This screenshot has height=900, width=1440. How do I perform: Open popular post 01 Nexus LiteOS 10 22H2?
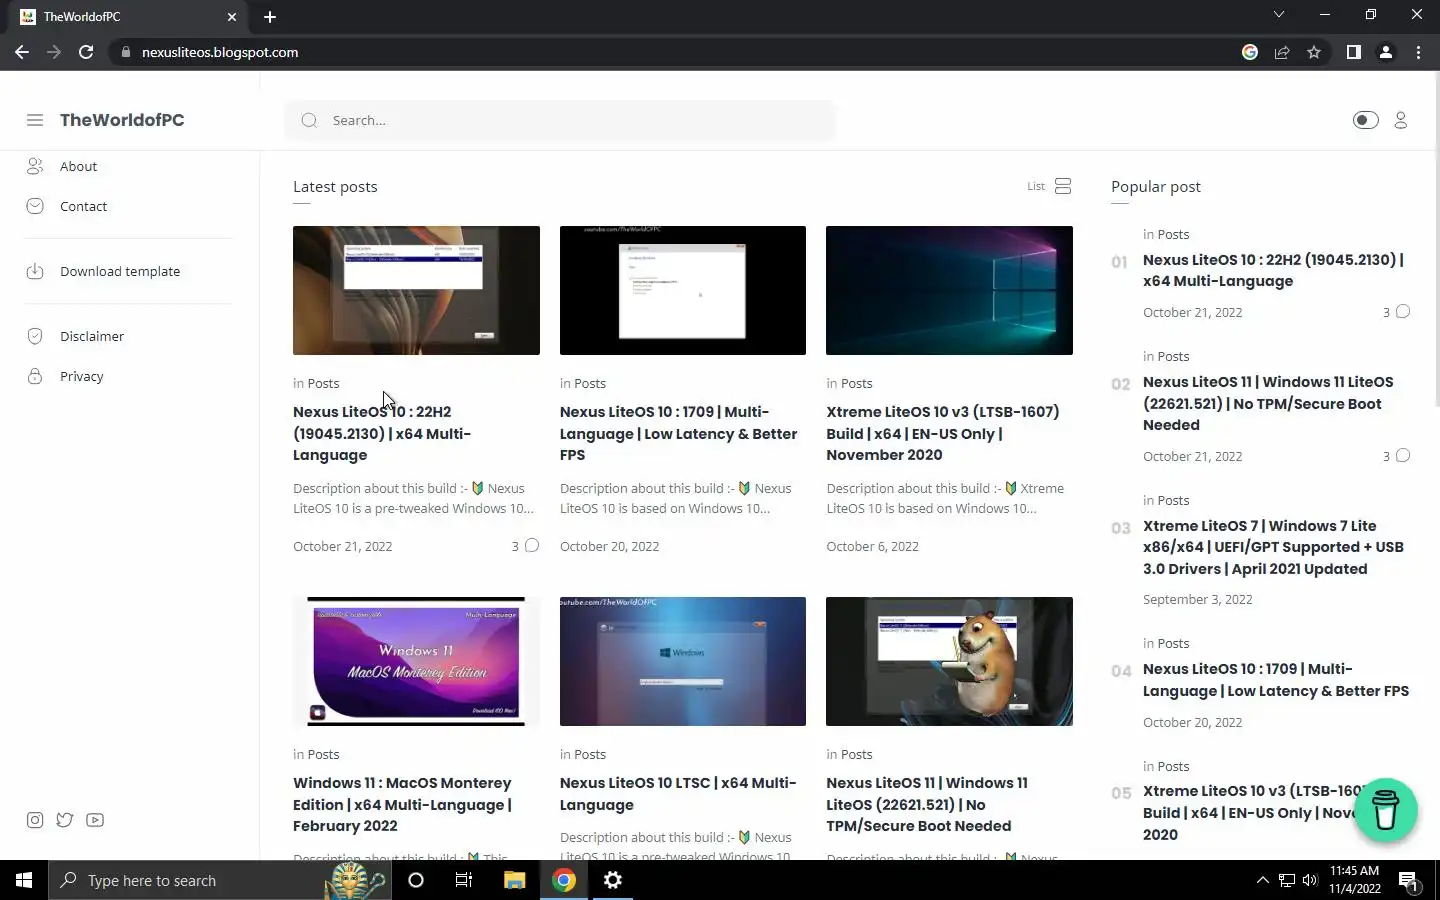point(1273,270)
